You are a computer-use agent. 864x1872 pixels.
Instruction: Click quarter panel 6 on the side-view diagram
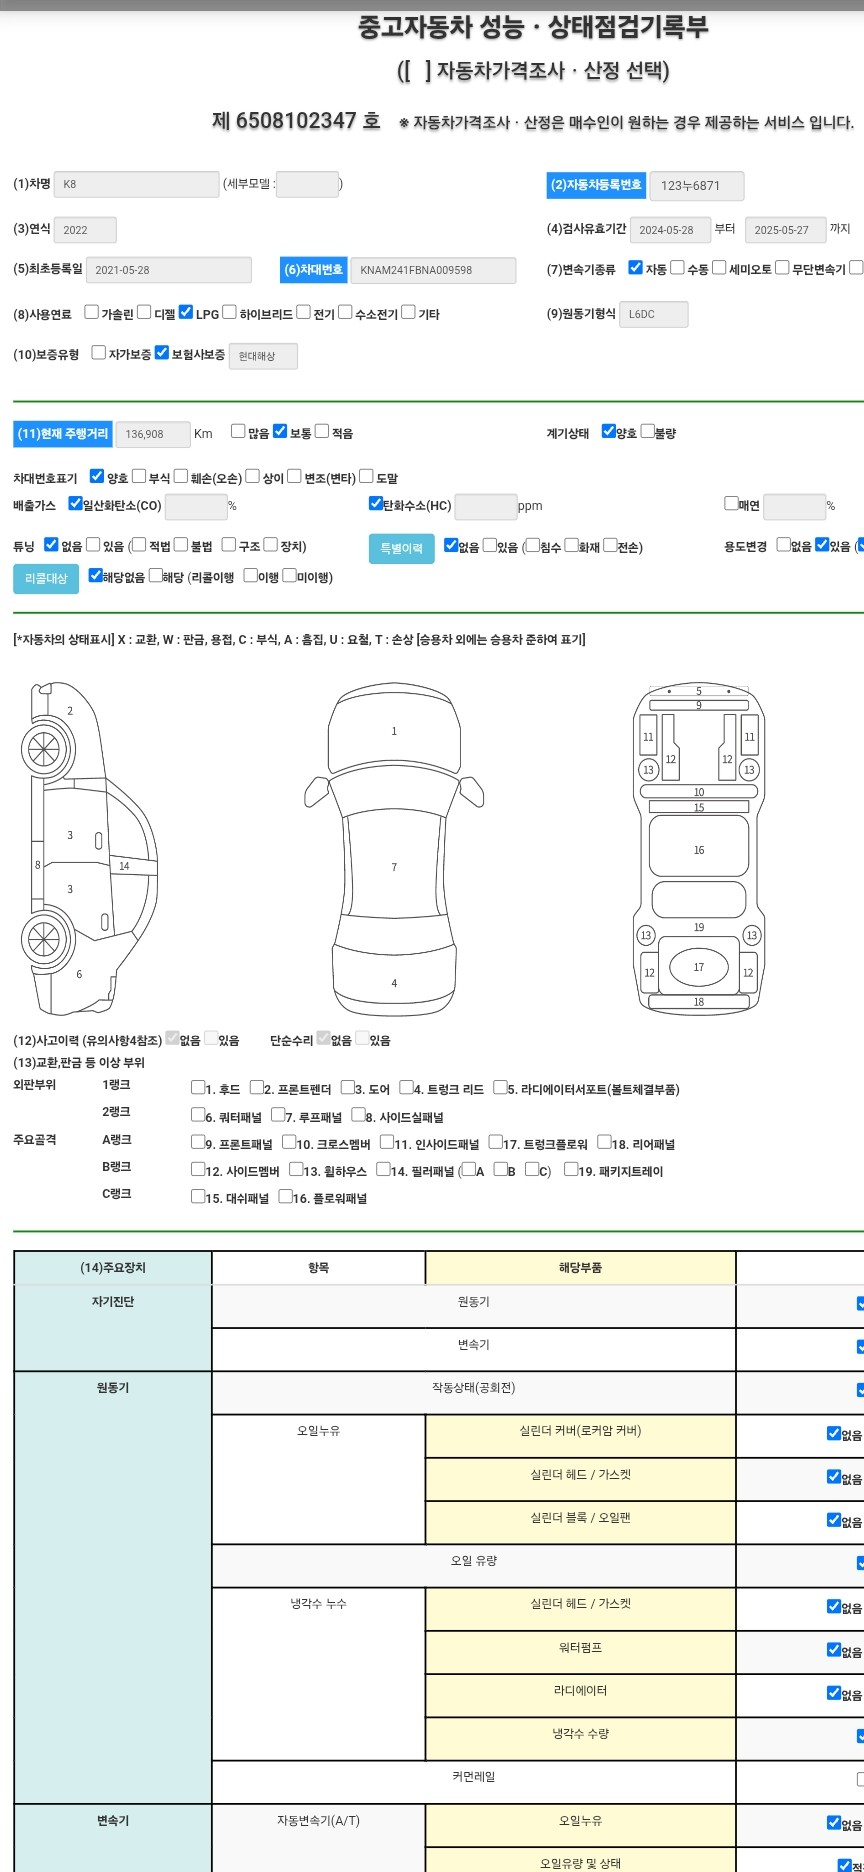coord(79,973)
